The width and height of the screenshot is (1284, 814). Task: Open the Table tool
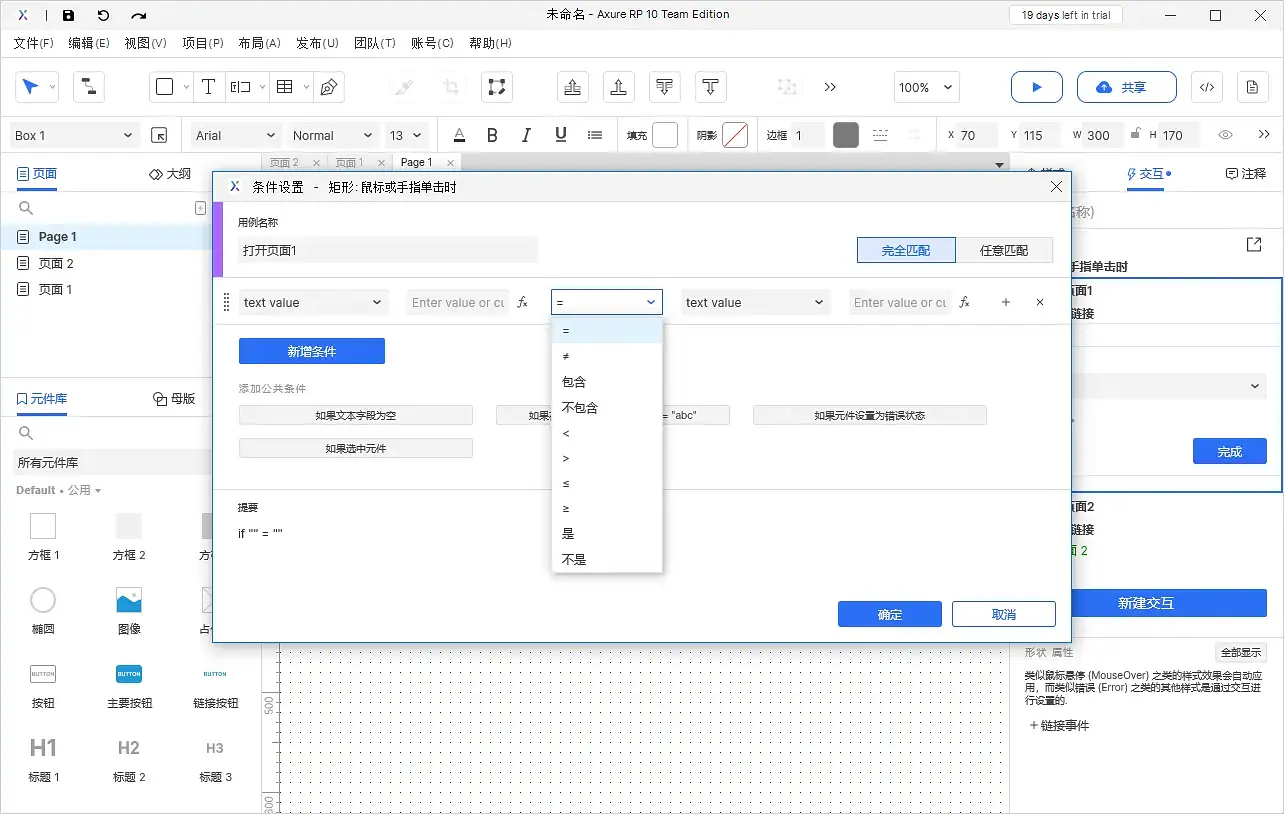[284, 87]
